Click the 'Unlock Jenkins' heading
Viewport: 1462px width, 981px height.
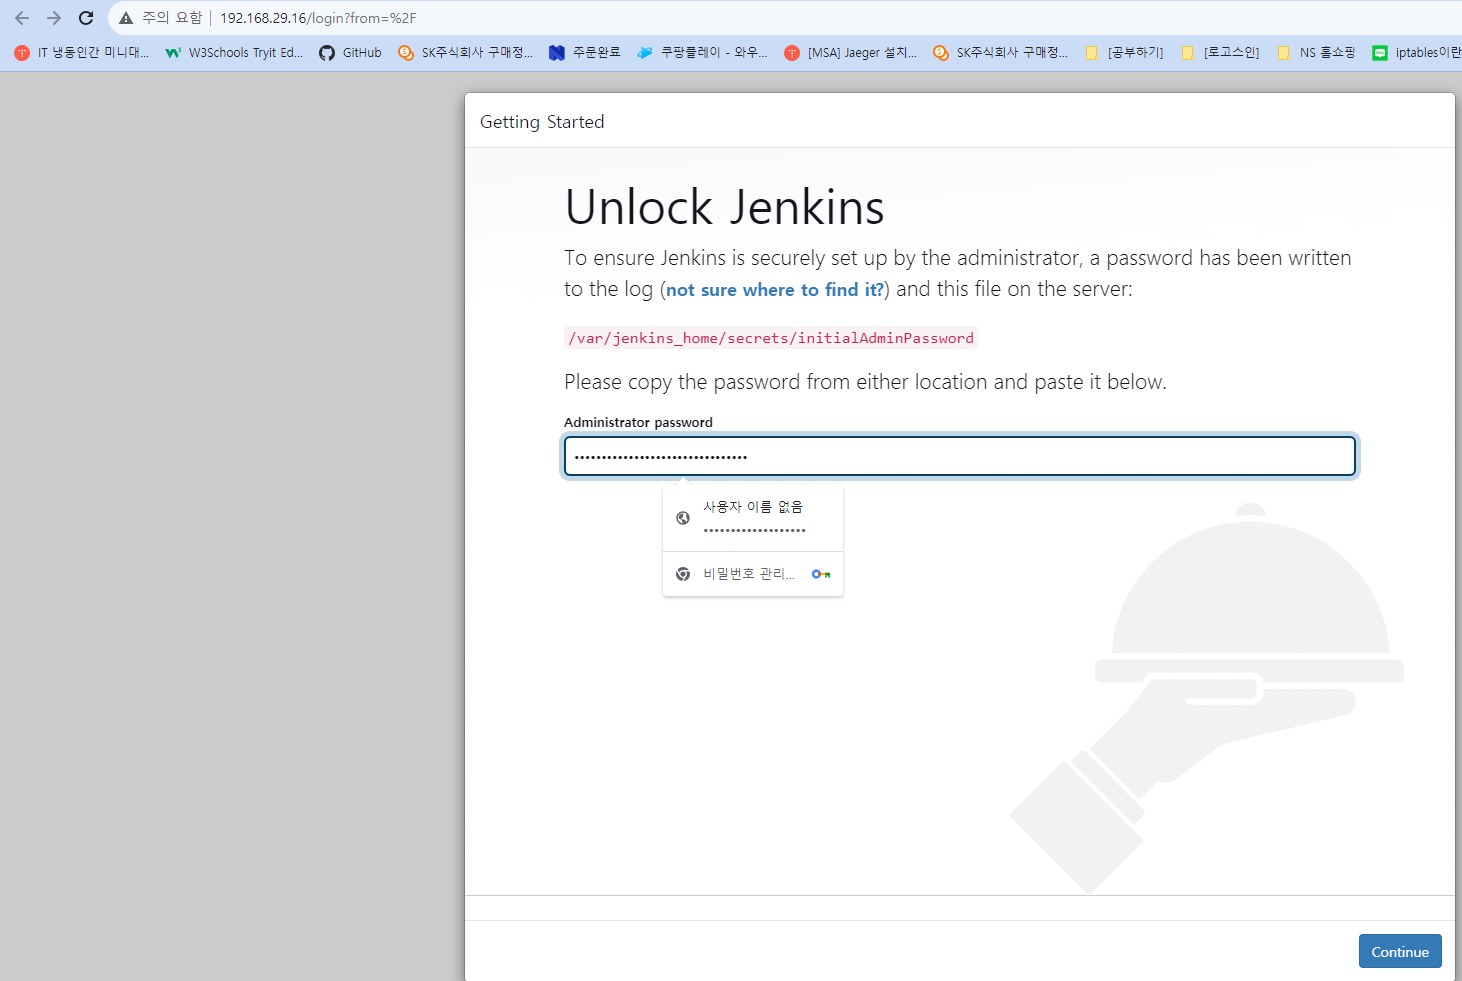[x=724, y=207]
